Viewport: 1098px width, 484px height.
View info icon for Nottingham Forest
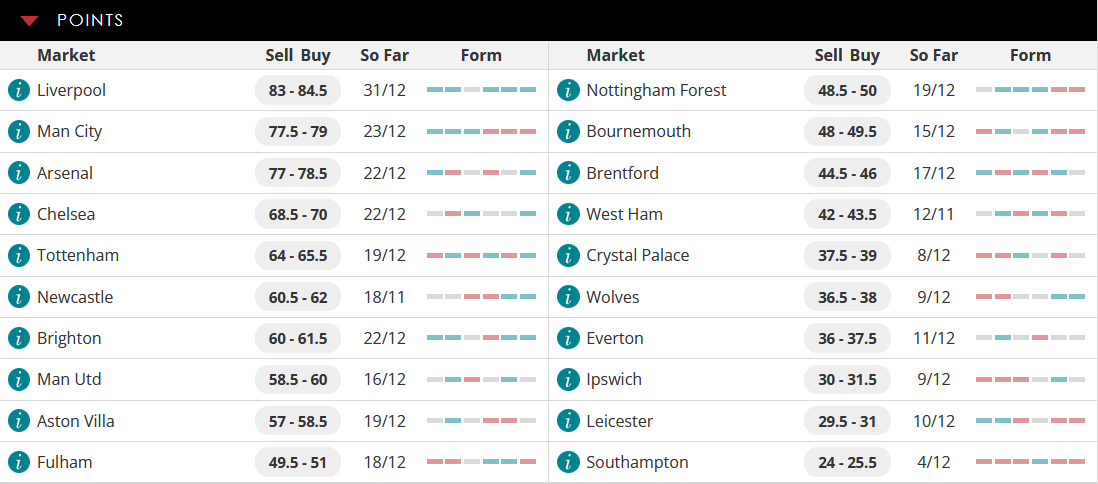point(568,90)
